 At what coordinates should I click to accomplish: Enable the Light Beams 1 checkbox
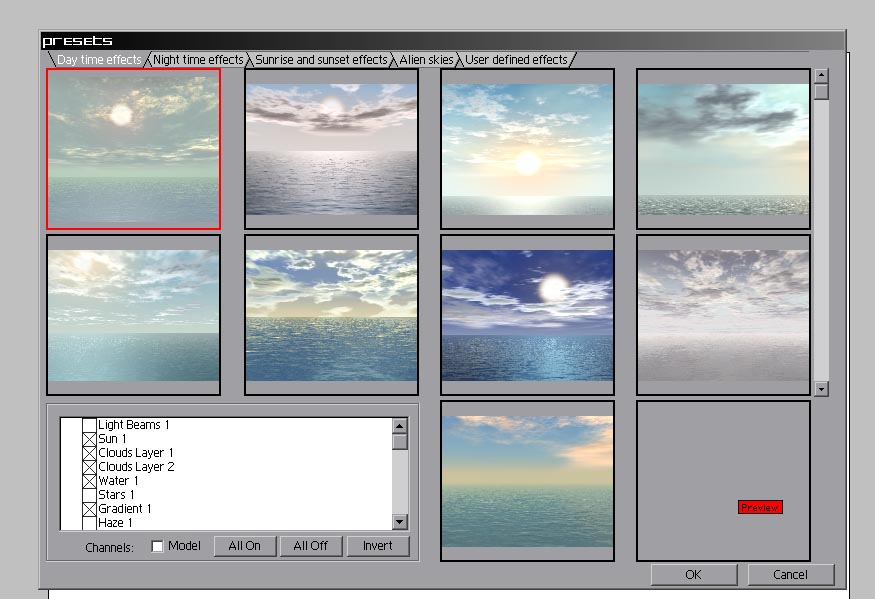[89, 425]
